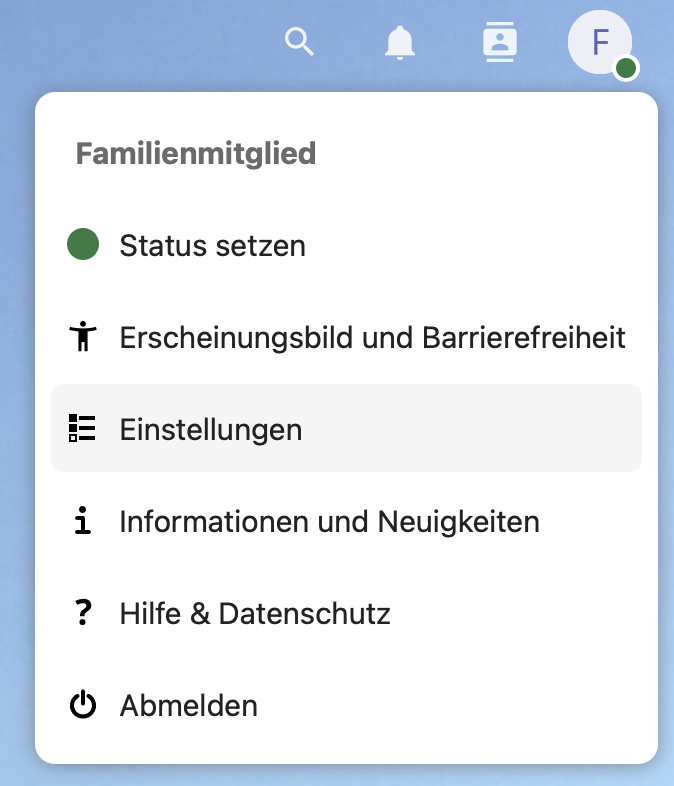This screenshot has height=786, width=674.
Task: Click the accessibility person icon
Action: pos(83,337)
